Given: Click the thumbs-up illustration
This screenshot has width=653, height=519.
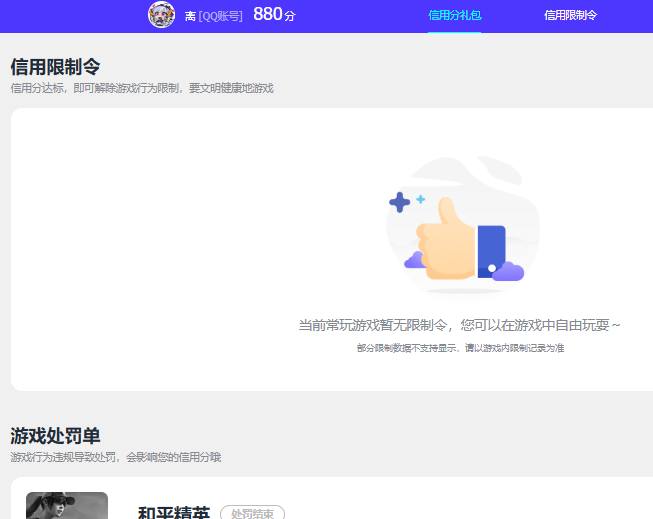Looking at the screenshot, I should (461, 225).
